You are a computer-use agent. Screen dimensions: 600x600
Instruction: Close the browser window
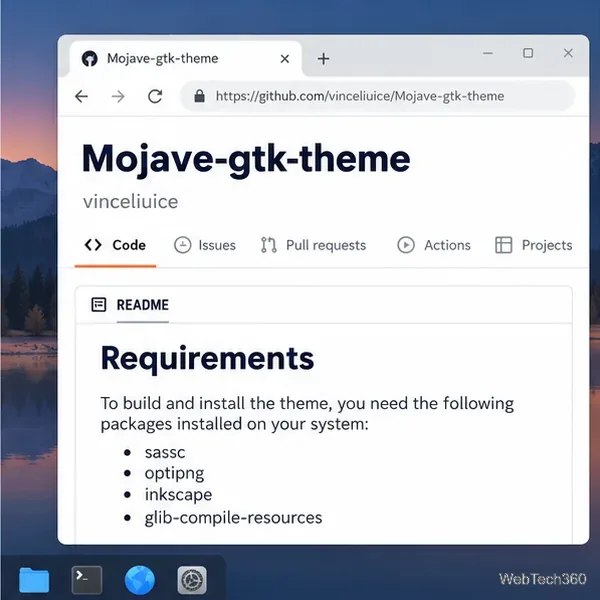(568, 53)
